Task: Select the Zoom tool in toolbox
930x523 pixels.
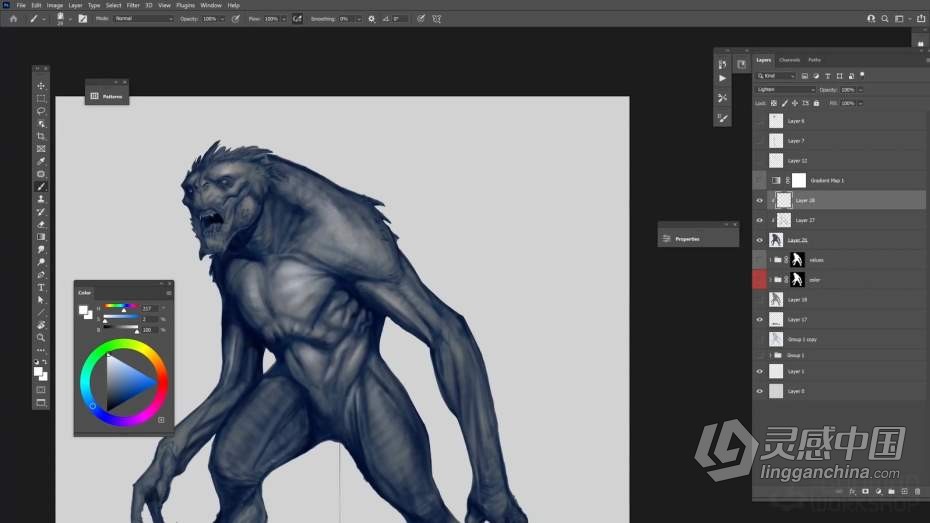Action: click(x=41, y=337)
